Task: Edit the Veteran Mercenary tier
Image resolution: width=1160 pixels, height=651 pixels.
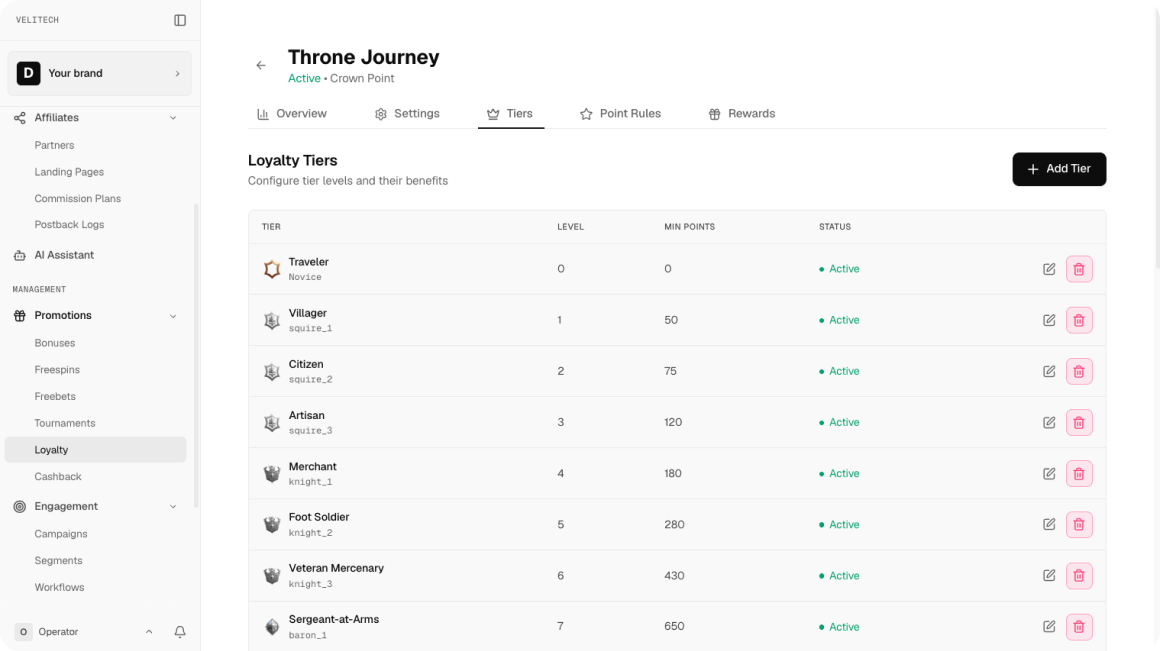Action: click(1049, 576)
